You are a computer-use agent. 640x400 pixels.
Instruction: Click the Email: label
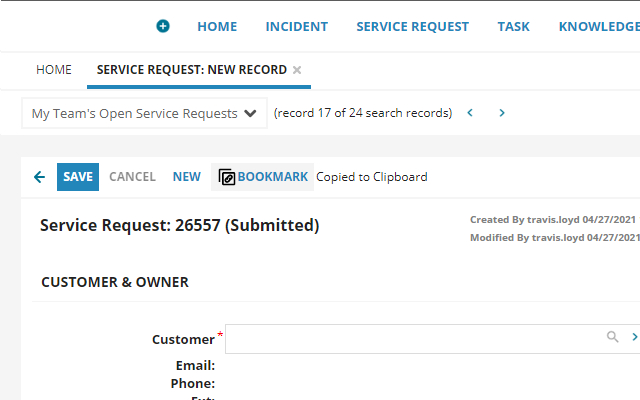point(195,365)
